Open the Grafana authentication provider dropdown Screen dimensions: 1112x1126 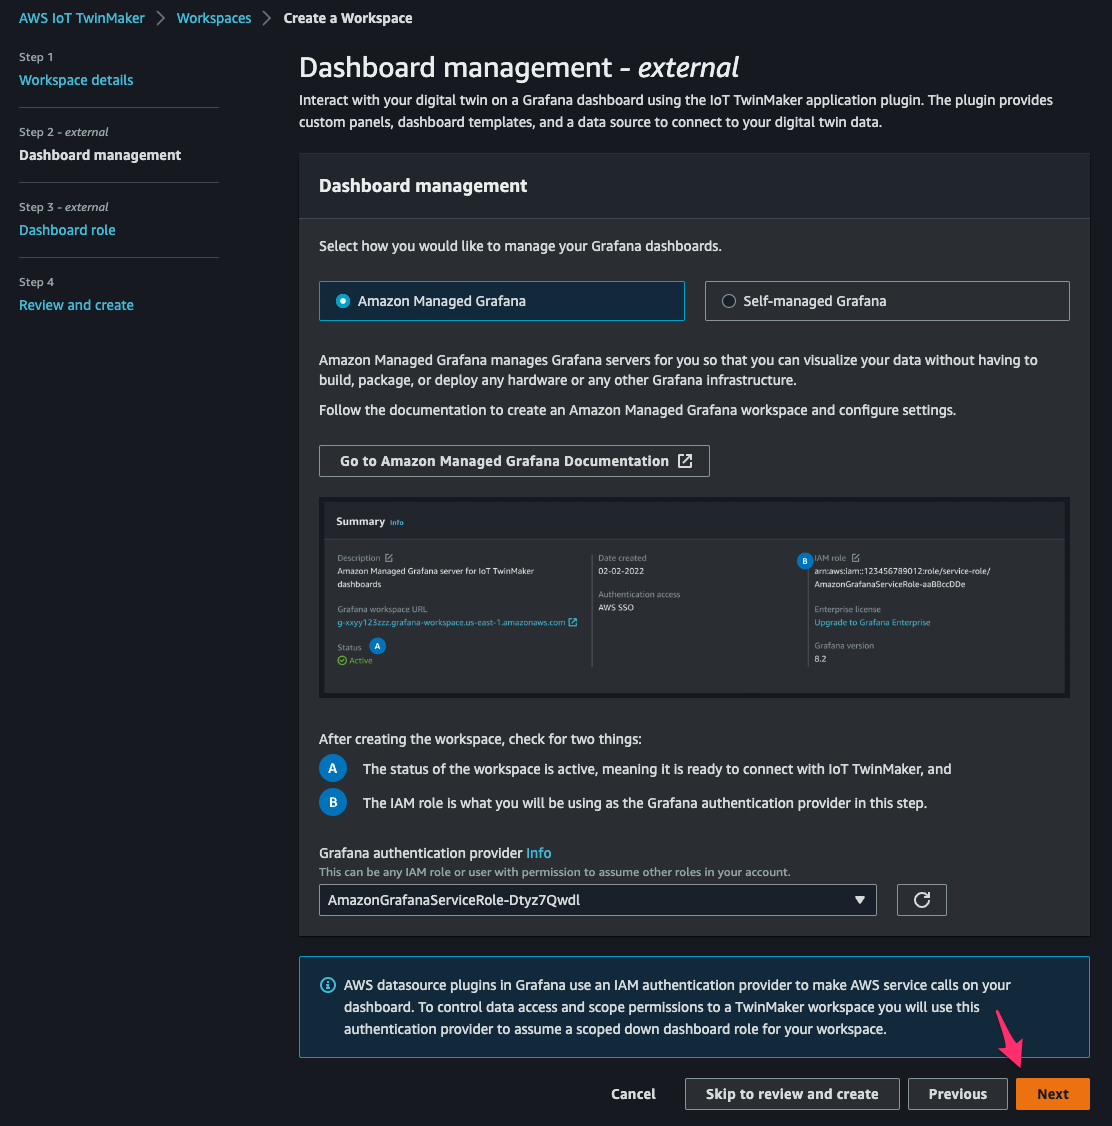click(597, 900)
